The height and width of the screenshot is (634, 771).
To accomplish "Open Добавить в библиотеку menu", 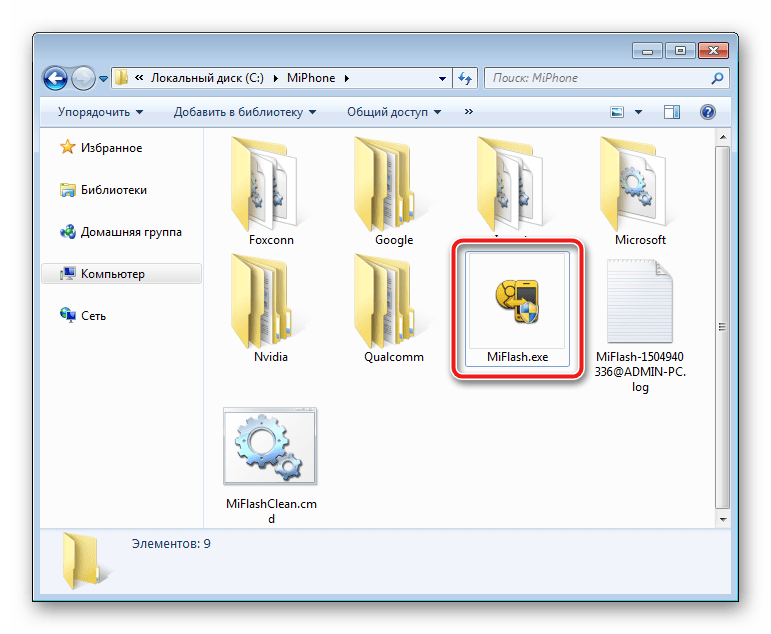I will (244, 112).
